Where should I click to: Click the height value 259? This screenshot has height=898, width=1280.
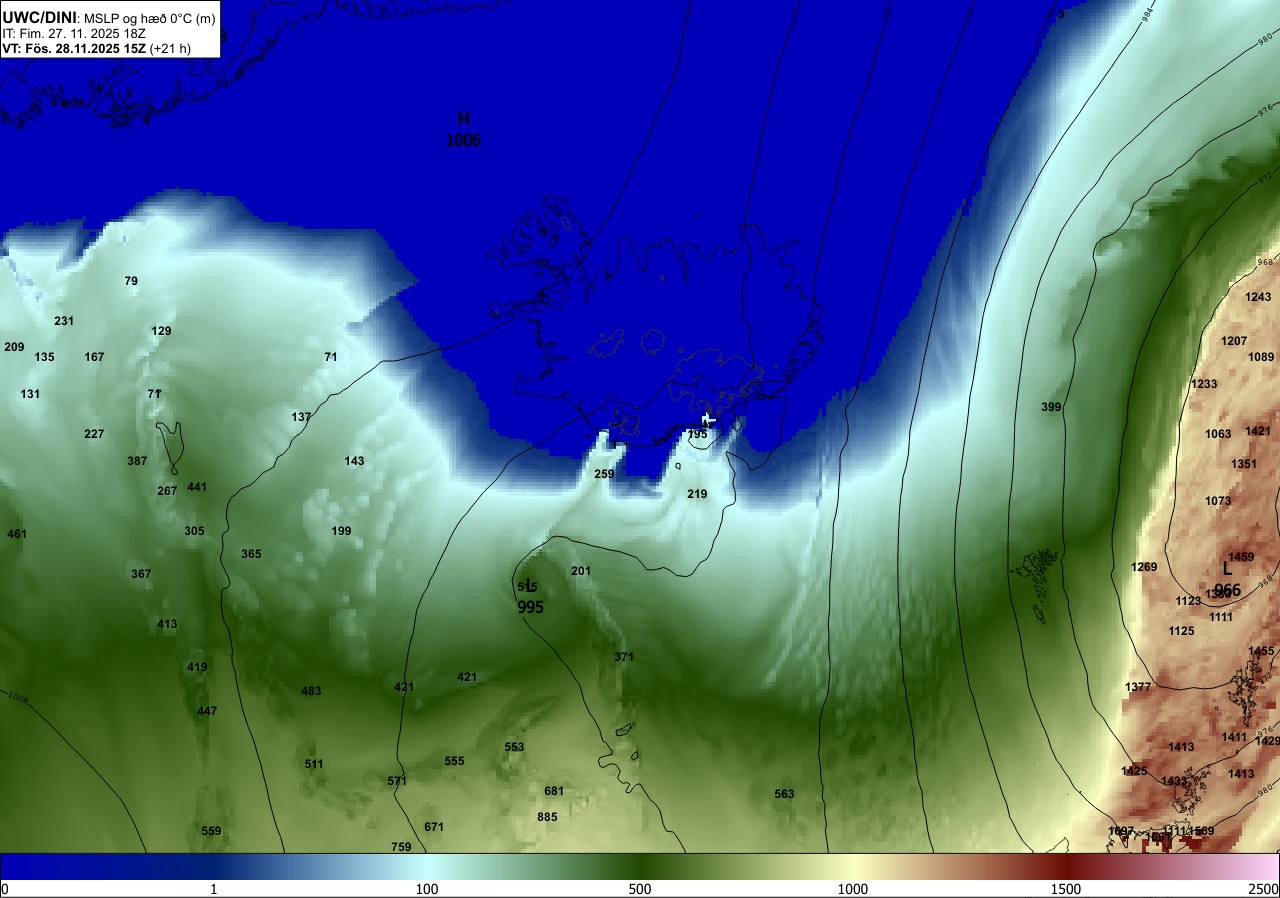pyautogui.click(x=604, y=474)
